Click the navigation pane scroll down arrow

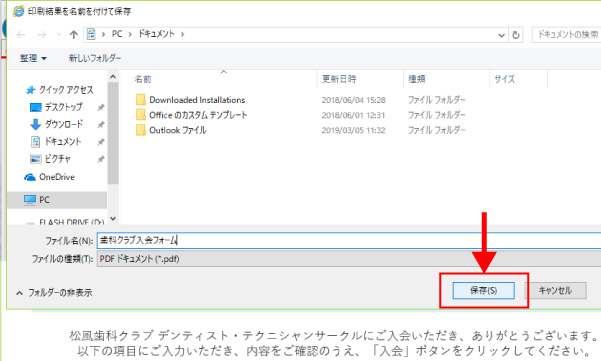tap(113, 218)
